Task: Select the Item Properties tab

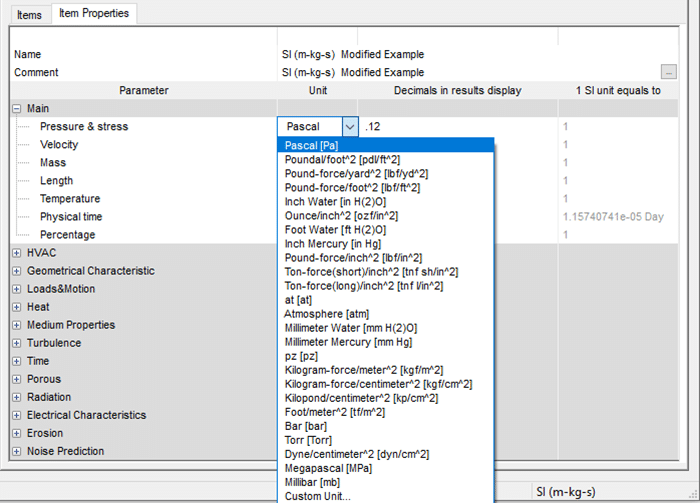Action: click(94, 13)
